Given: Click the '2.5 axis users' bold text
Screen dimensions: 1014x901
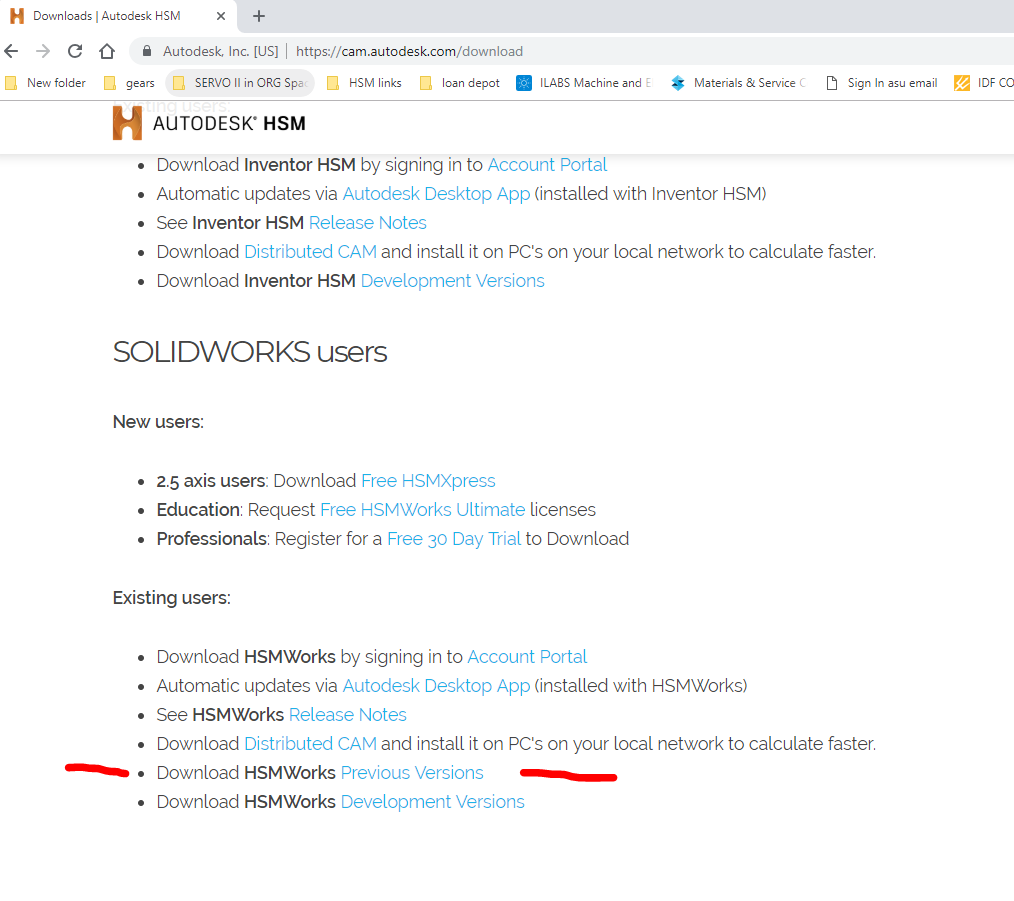Looking at the screenshot, I should (211, 481).
